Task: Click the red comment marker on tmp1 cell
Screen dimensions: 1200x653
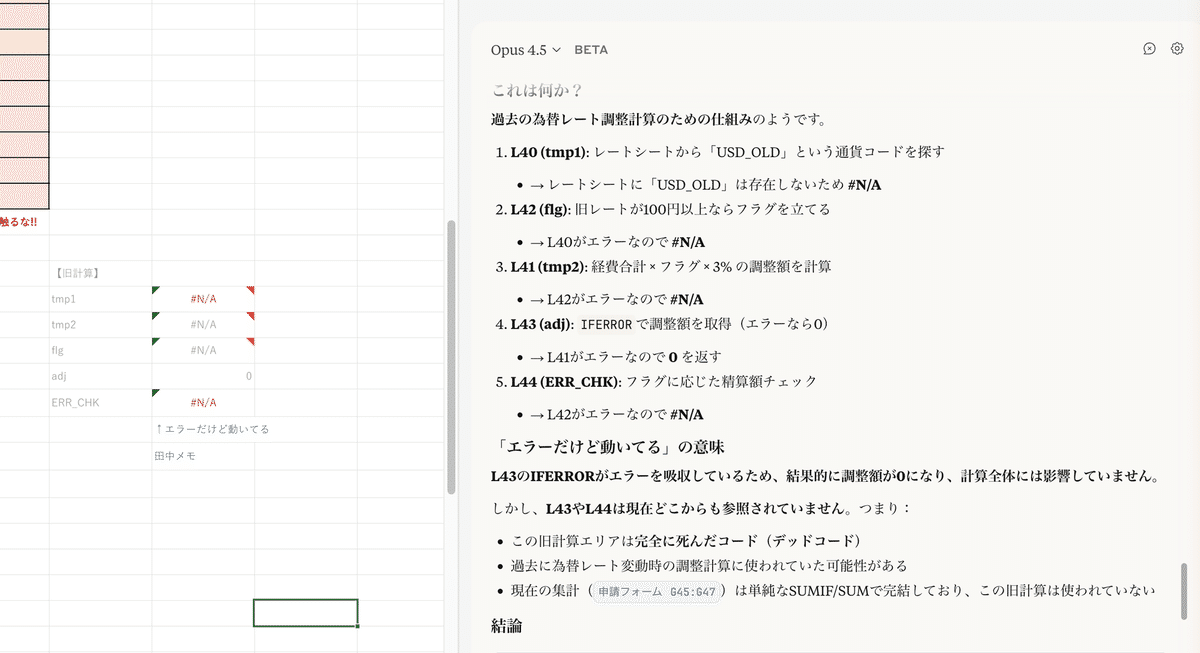Action: (x=251, y=290)
